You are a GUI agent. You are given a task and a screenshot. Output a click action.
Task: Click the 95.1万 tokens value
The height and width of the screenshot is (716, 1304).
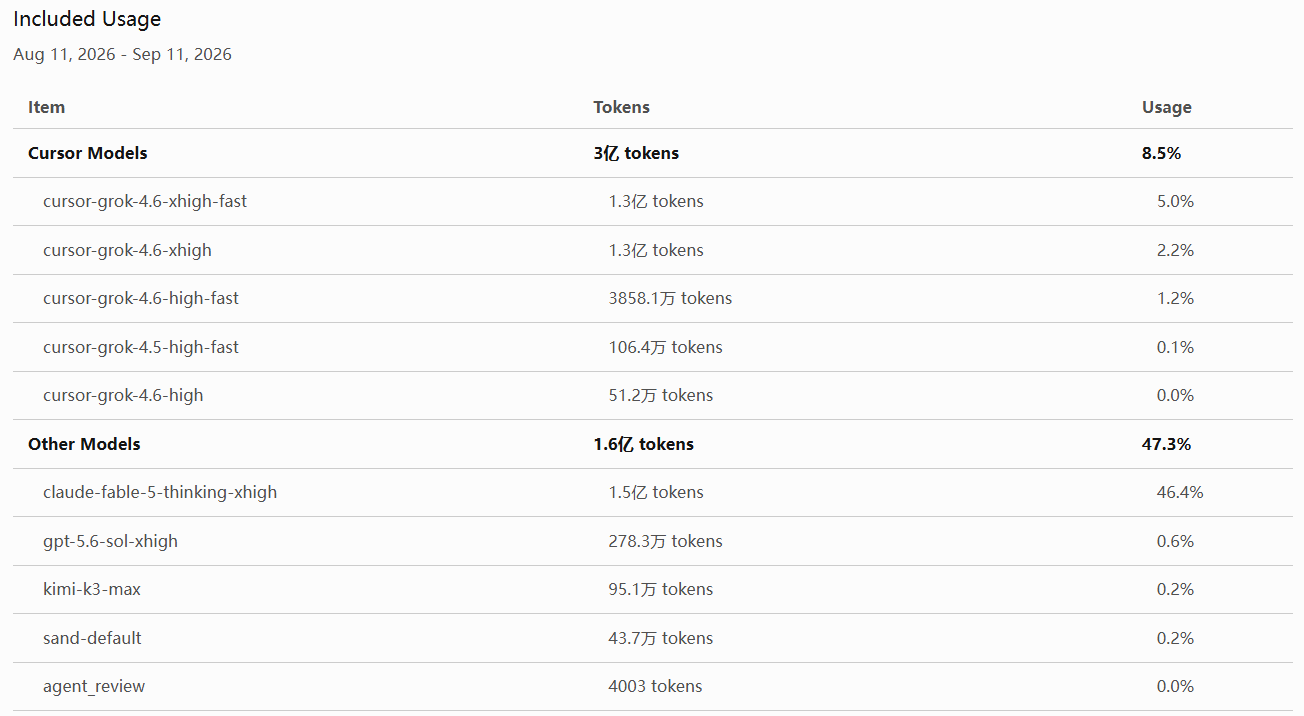point(661,589)
